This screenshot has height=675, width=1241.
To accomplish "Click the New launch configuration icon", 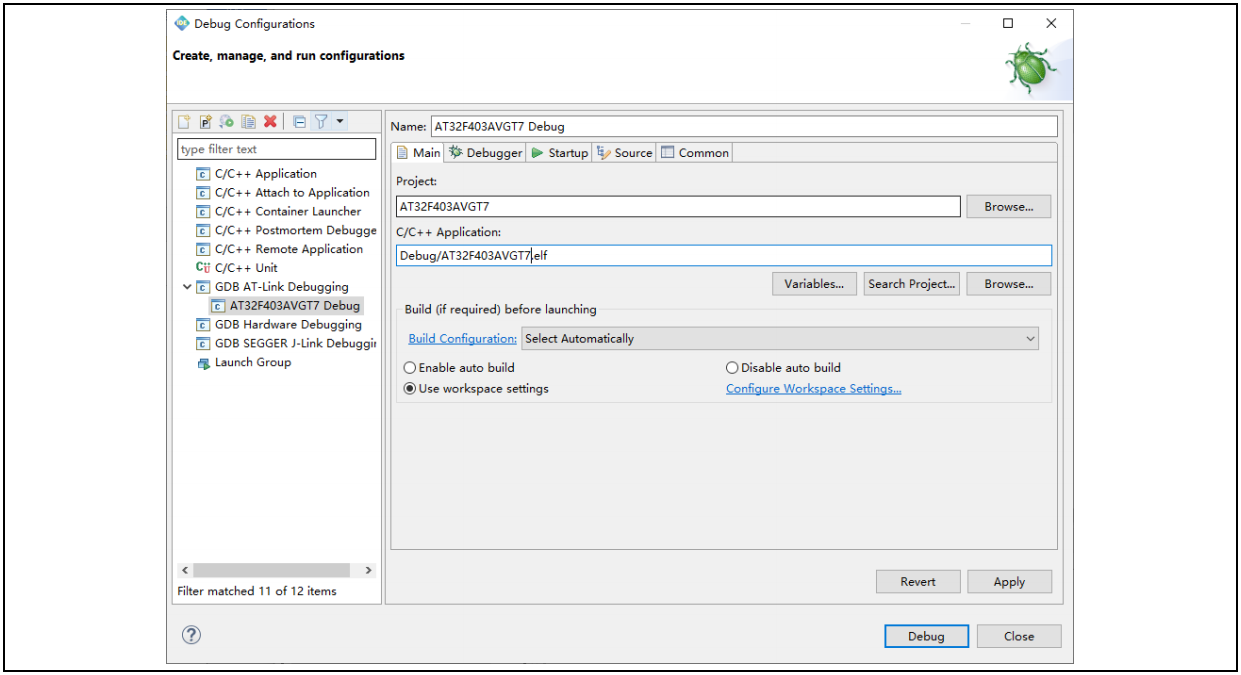I will pyautogui.click(x=184, y=122).
